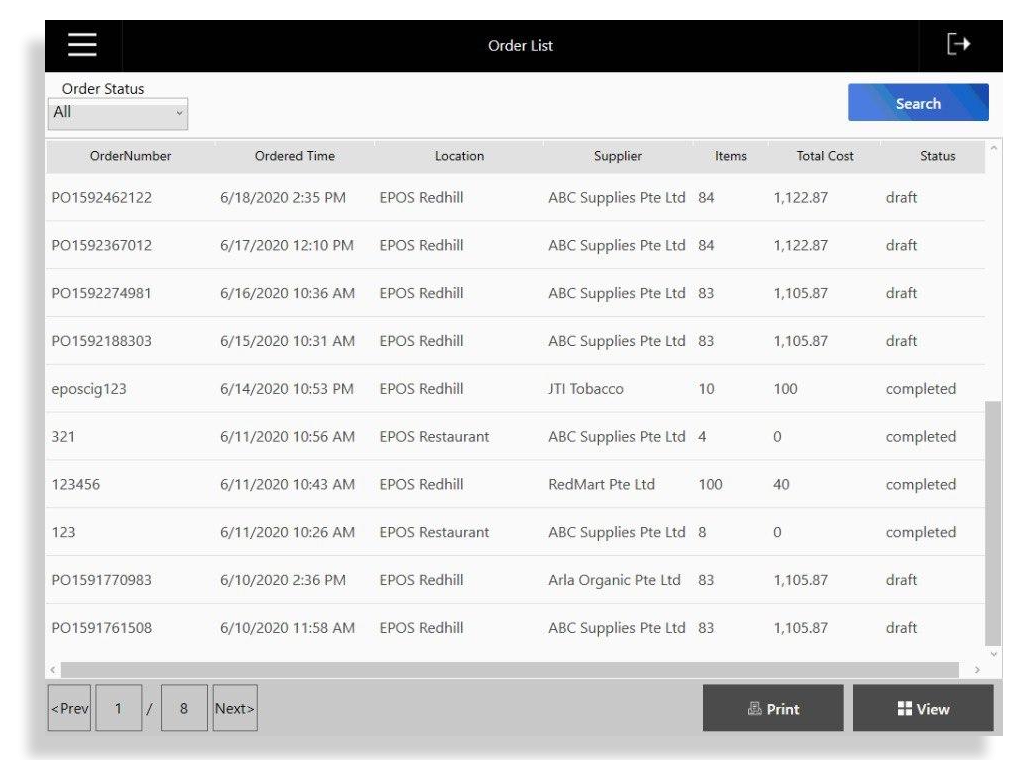1028x760 pixels.
Task: Click completed status of eposcig123 order
Action: 920,390
